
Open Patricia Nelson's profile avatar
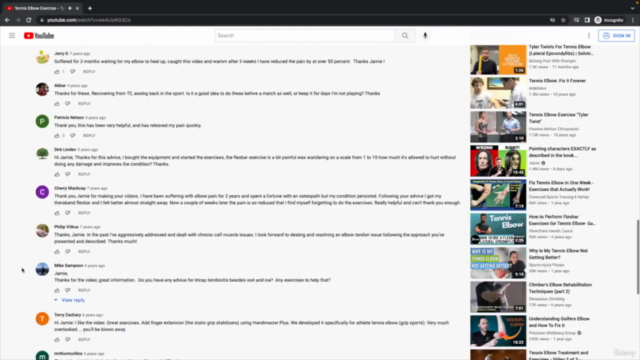coord(42,121)
